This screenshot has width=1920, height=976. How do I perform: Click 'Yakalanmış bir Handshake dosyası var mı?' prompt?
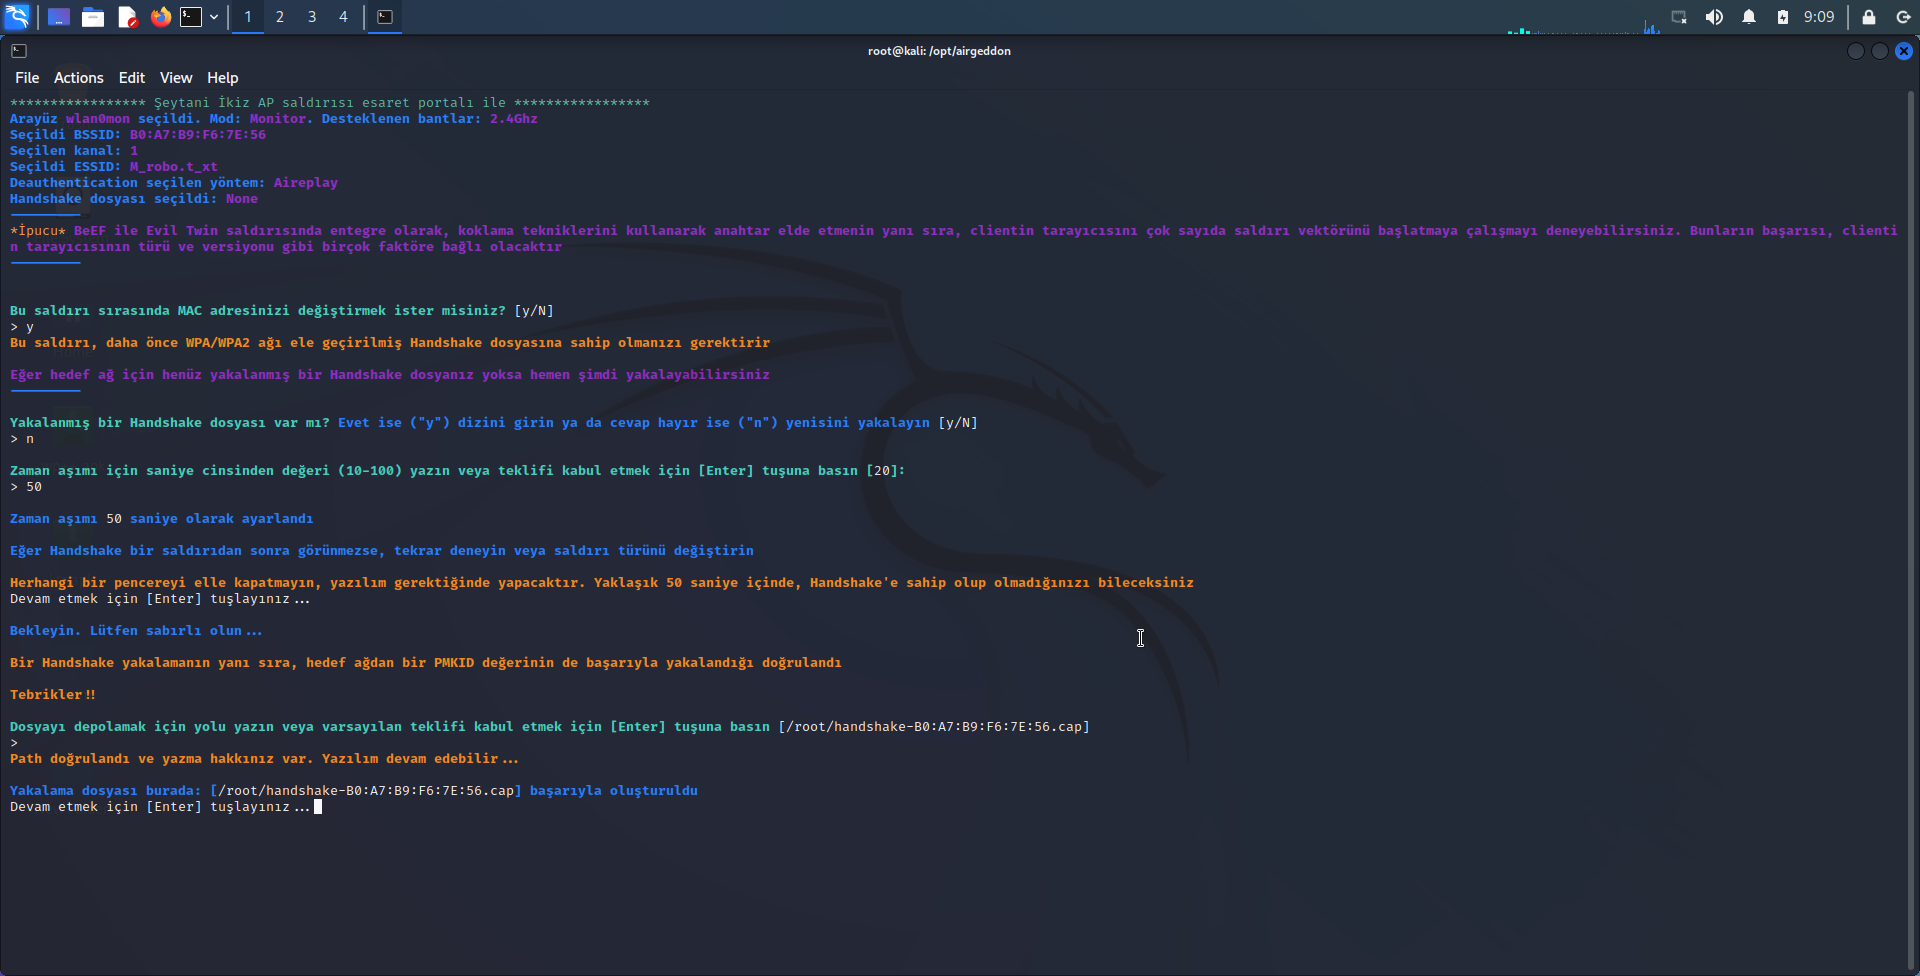(494, 423)
